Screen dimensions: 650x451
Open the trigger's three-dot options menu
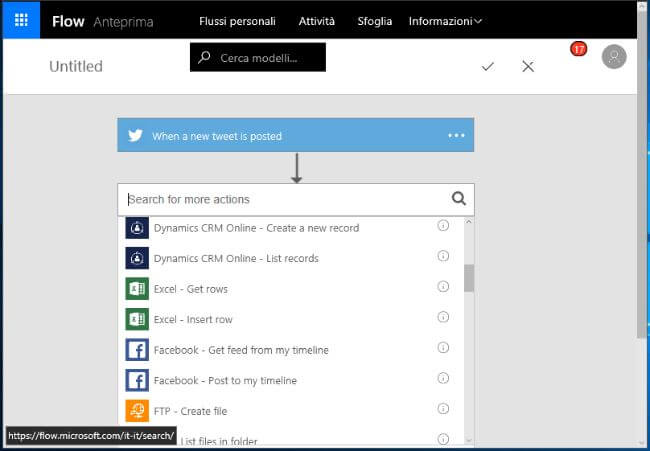point(456,135)
